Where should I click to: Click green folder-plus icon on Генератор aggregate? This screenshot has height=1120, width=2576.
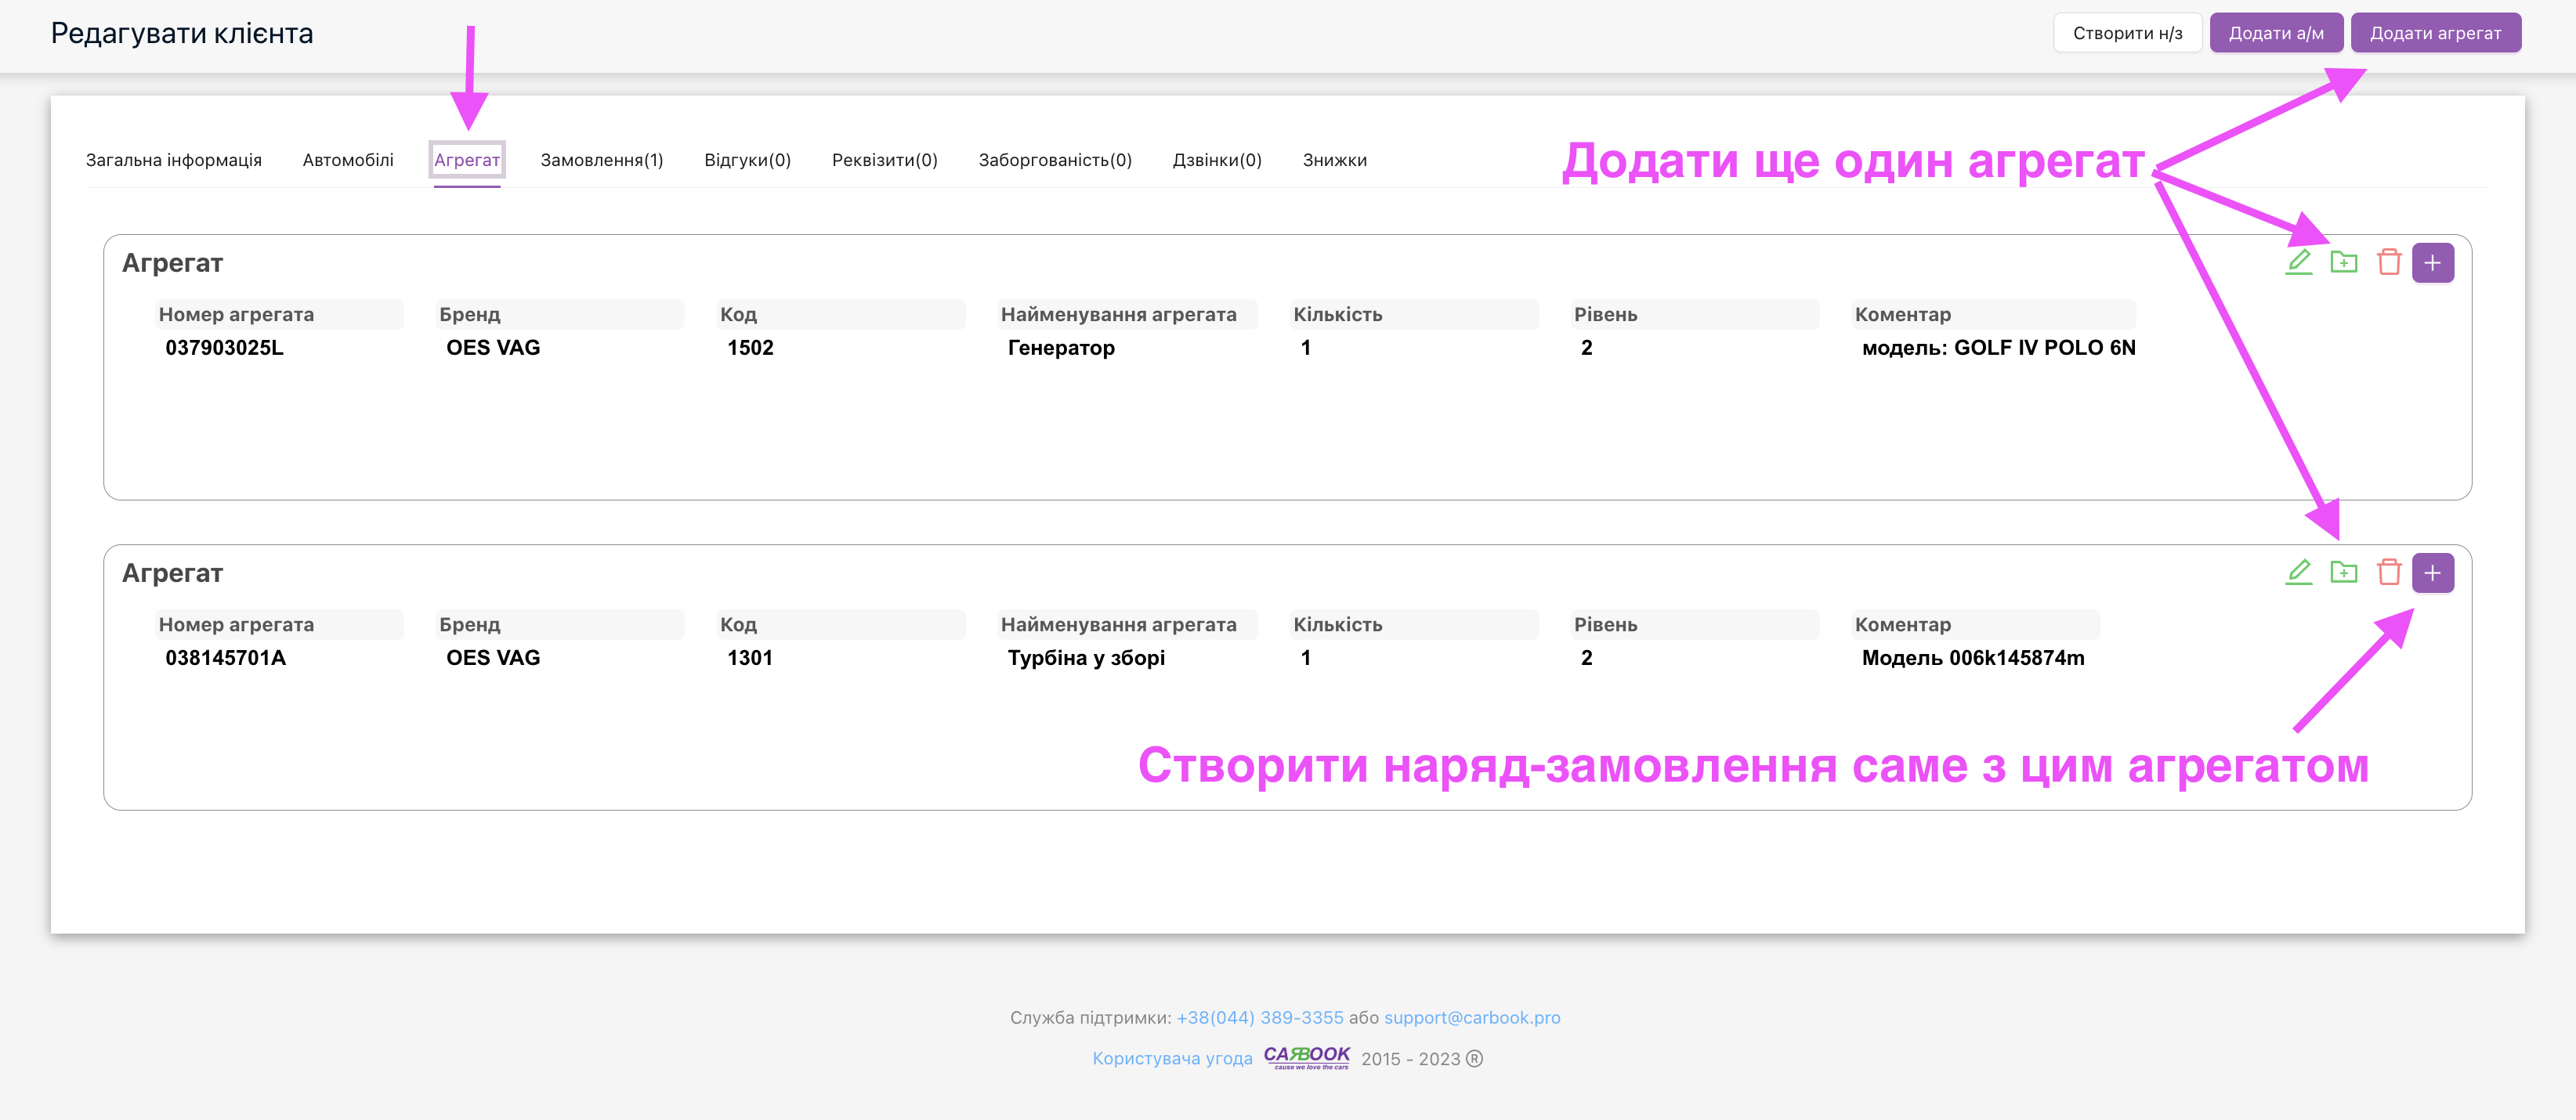tap(2344, 263)
